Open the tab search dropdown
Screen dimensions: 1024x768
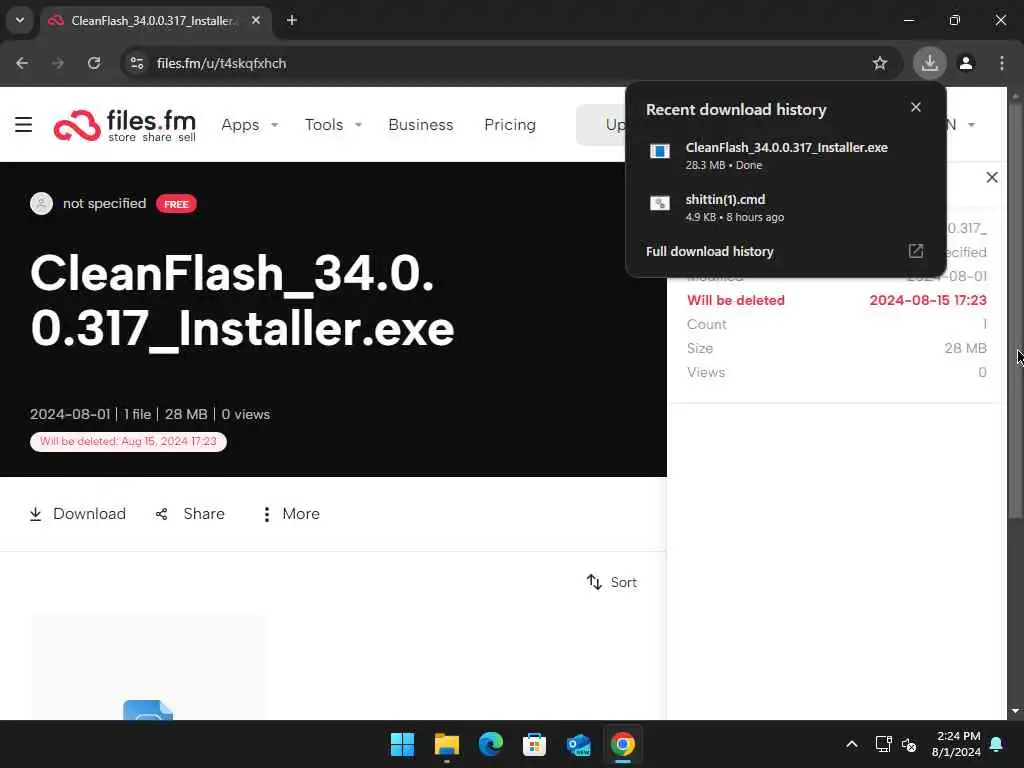coord(20,20)
